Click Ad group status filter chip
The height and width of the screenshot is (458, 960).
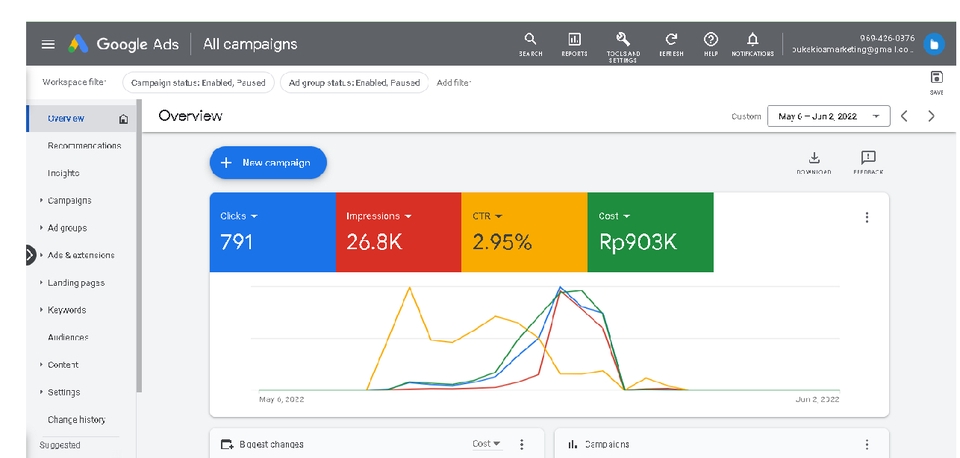click(354, 83)
